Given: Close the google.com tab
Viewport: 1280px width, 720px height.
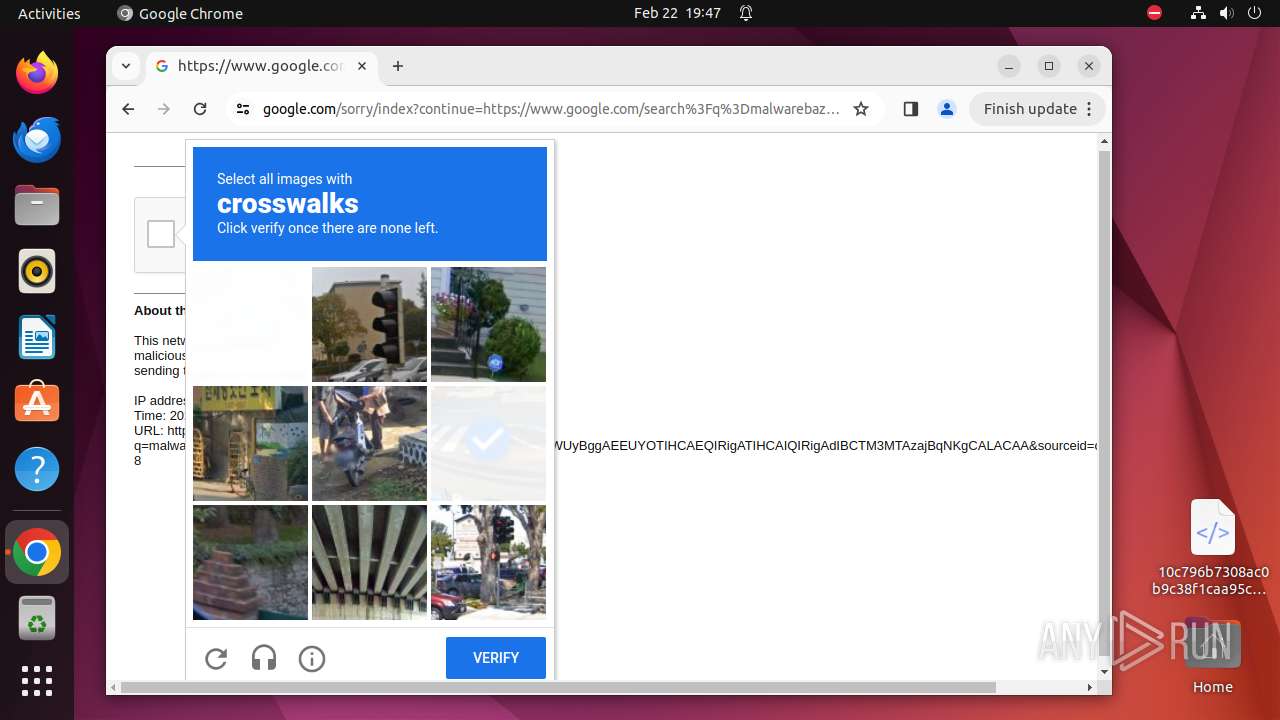Looking at the screenshot, I should pyautogui.click(x=362, y=66).
